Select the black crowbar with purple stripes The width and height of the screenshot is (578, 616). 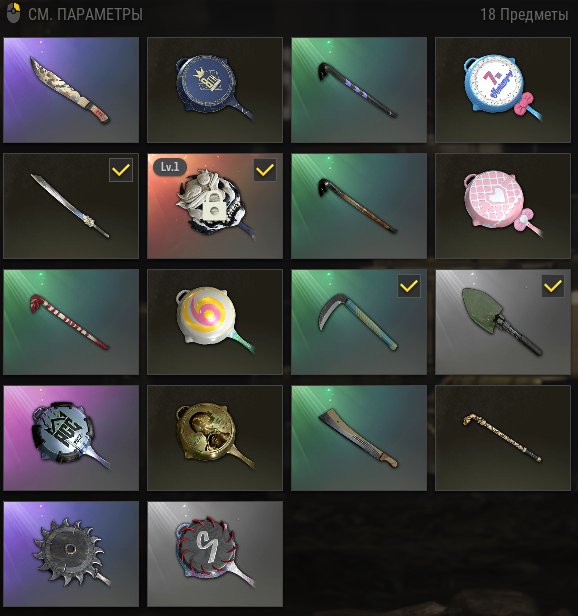(x=359, y=90)
